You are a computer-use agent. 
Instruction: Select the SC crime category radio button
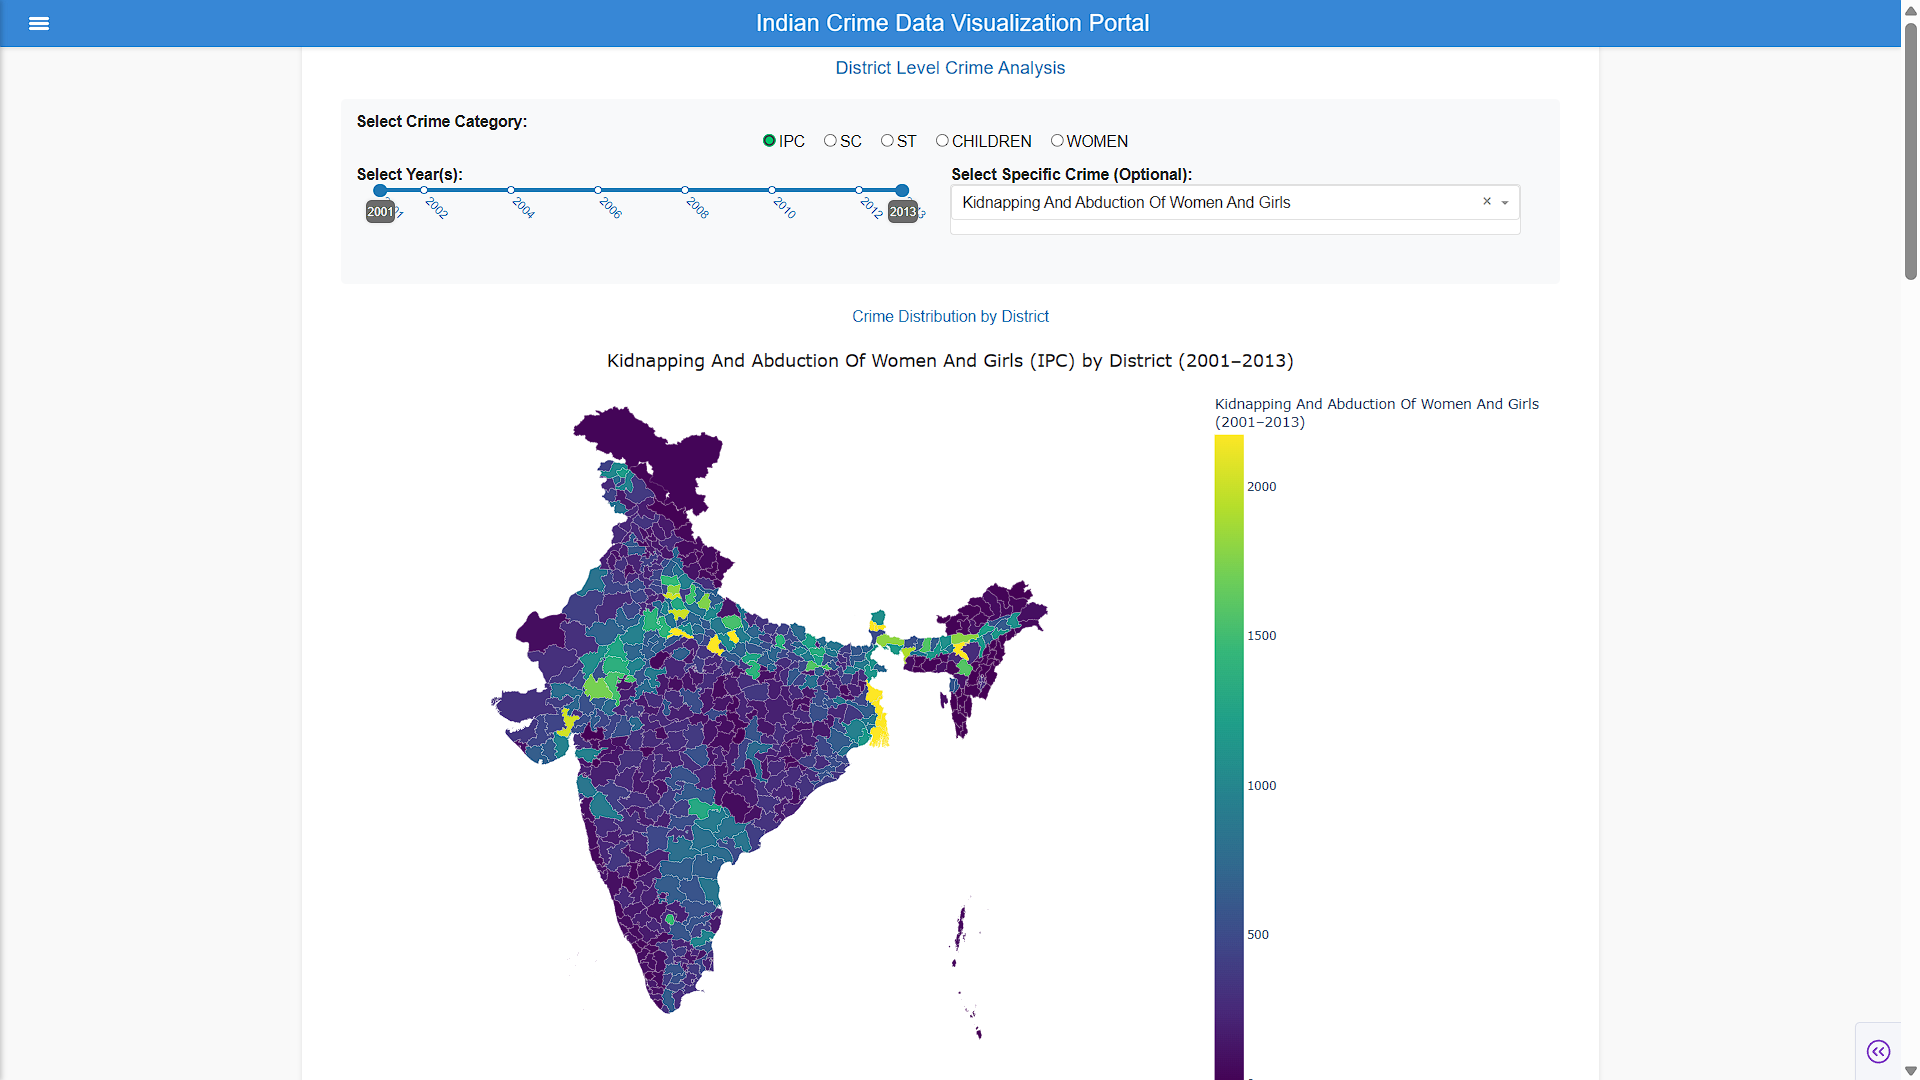(x=830, y=141)
